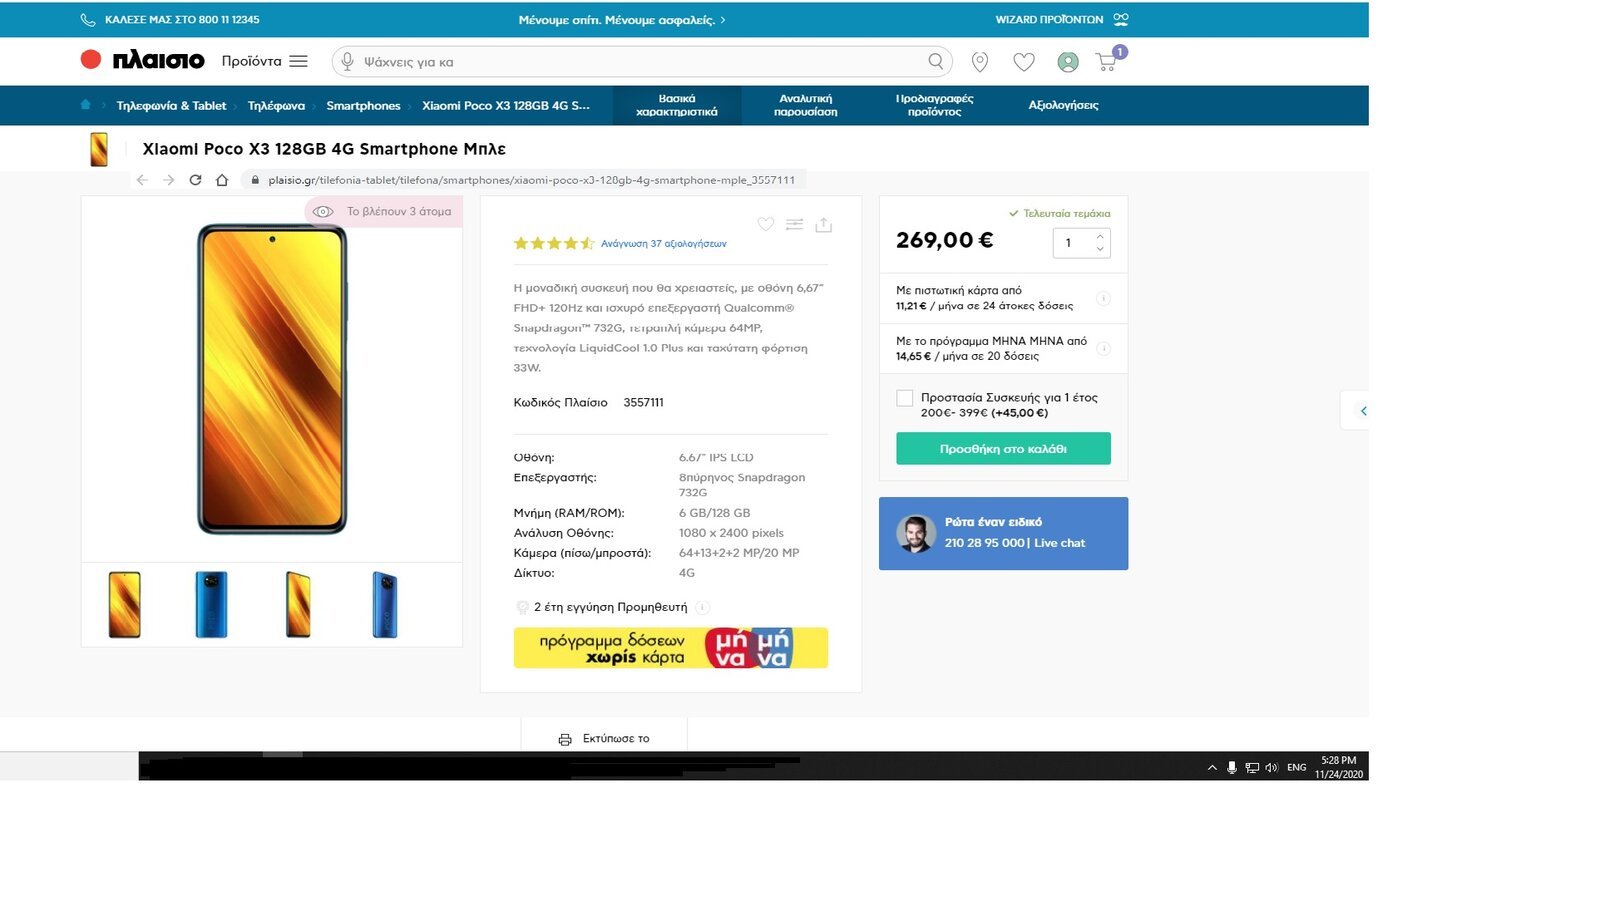This screenshot has width=1600, height=901.
Task: Click the small product thumbnail beside title
Action: [x=99, y=149]
